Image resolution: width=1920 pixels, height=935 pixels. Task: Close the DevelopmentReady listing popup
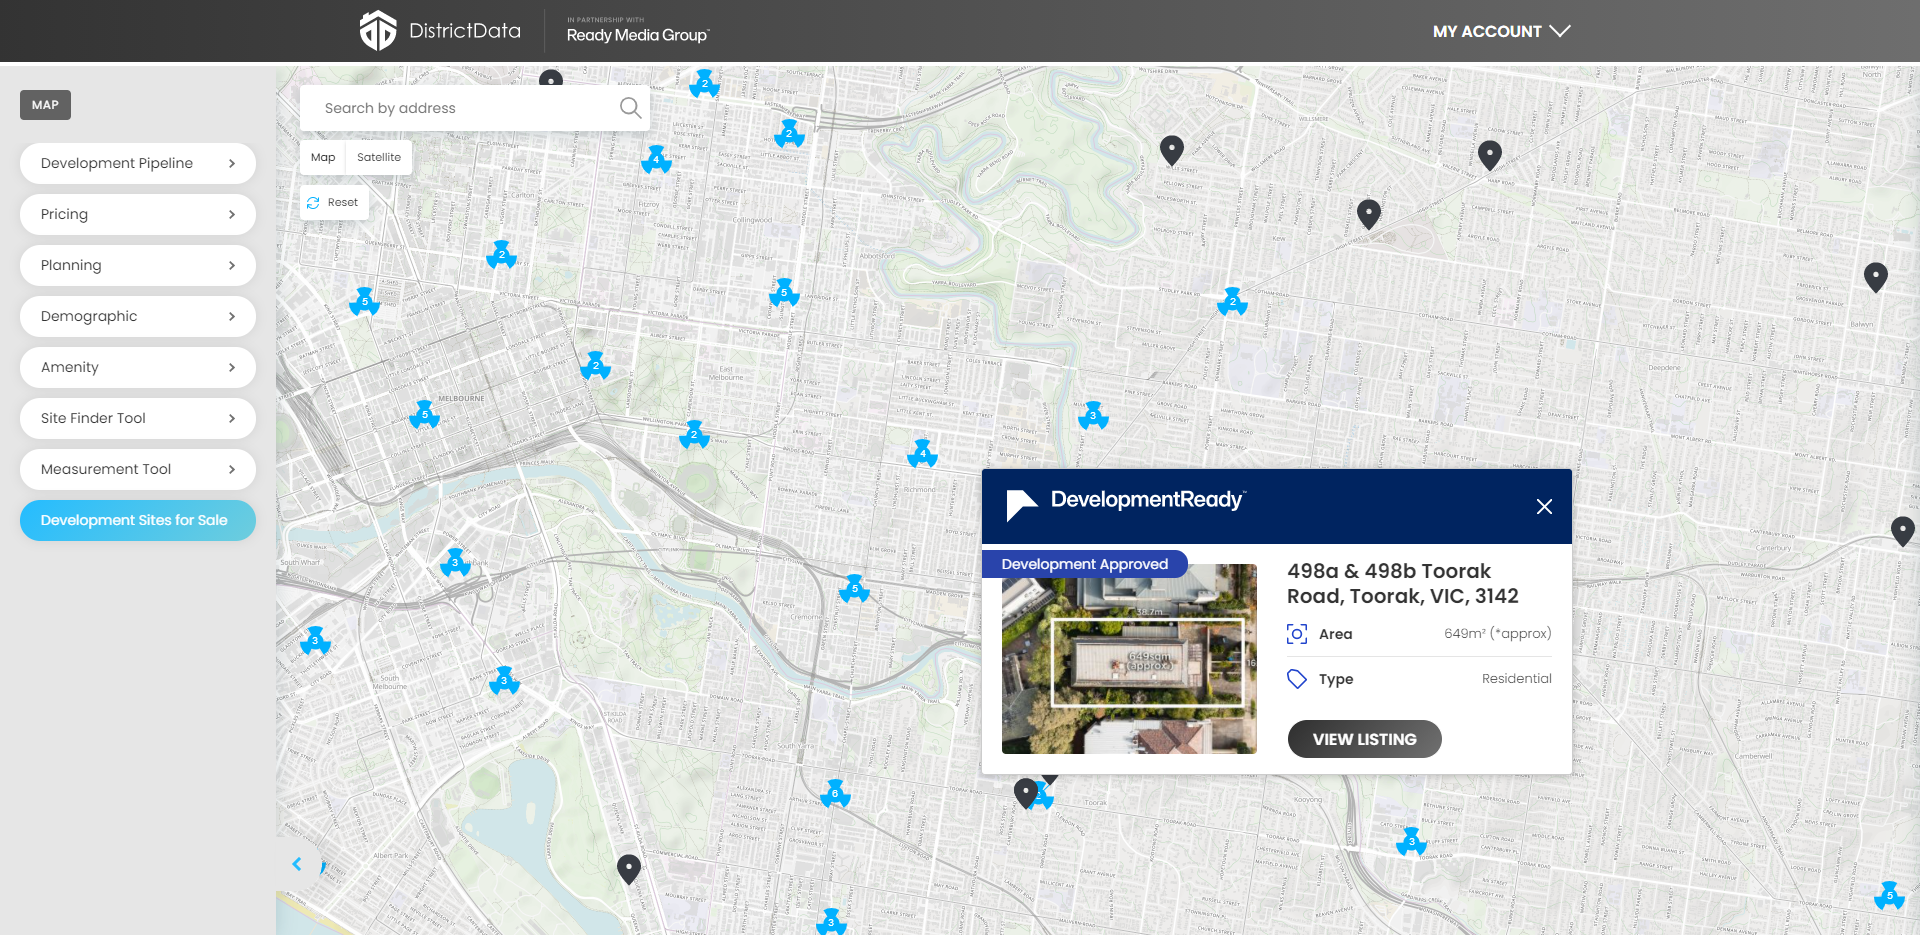pos(1544,507)
